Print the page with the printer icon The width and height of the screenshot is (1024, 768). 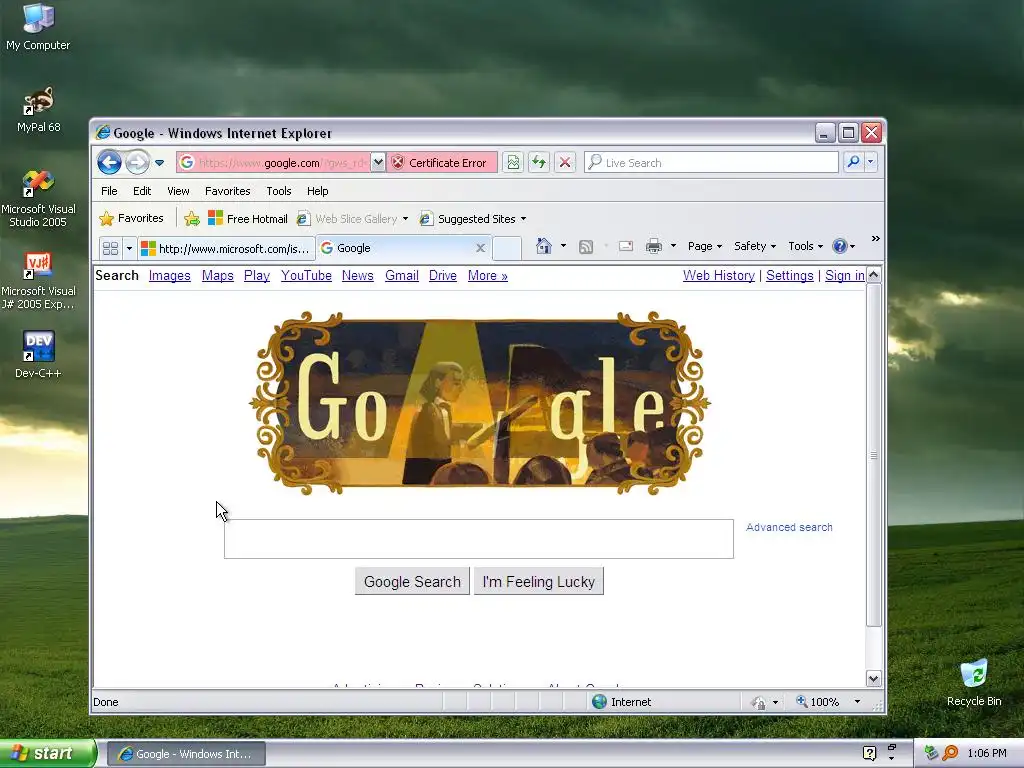[x=654, y=246]
